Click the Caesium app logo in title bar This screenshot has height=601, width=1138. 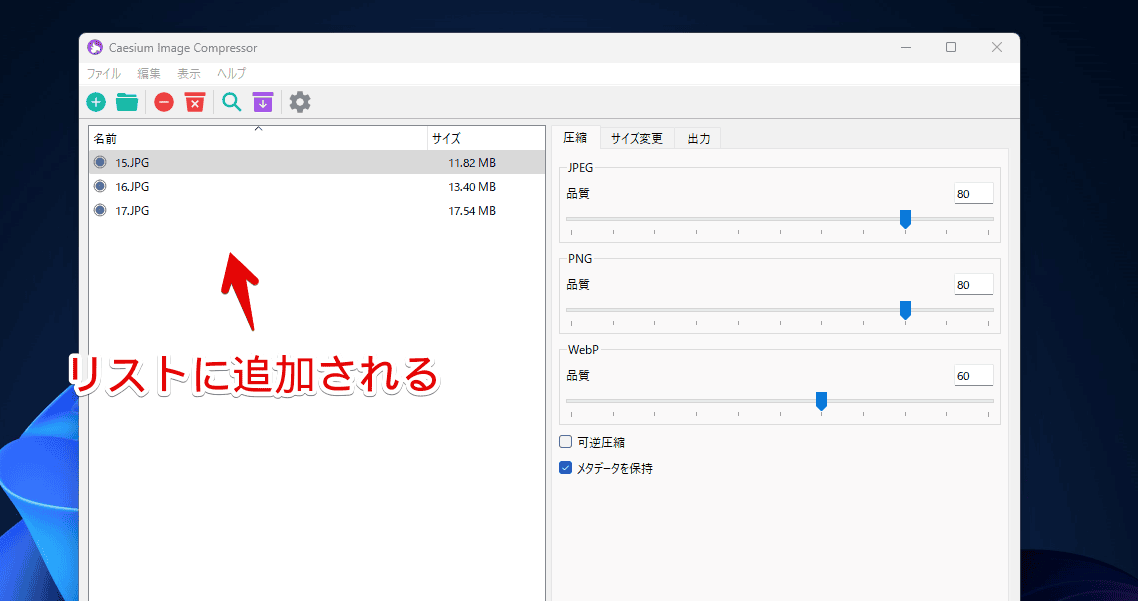click(x=94, y=48)
